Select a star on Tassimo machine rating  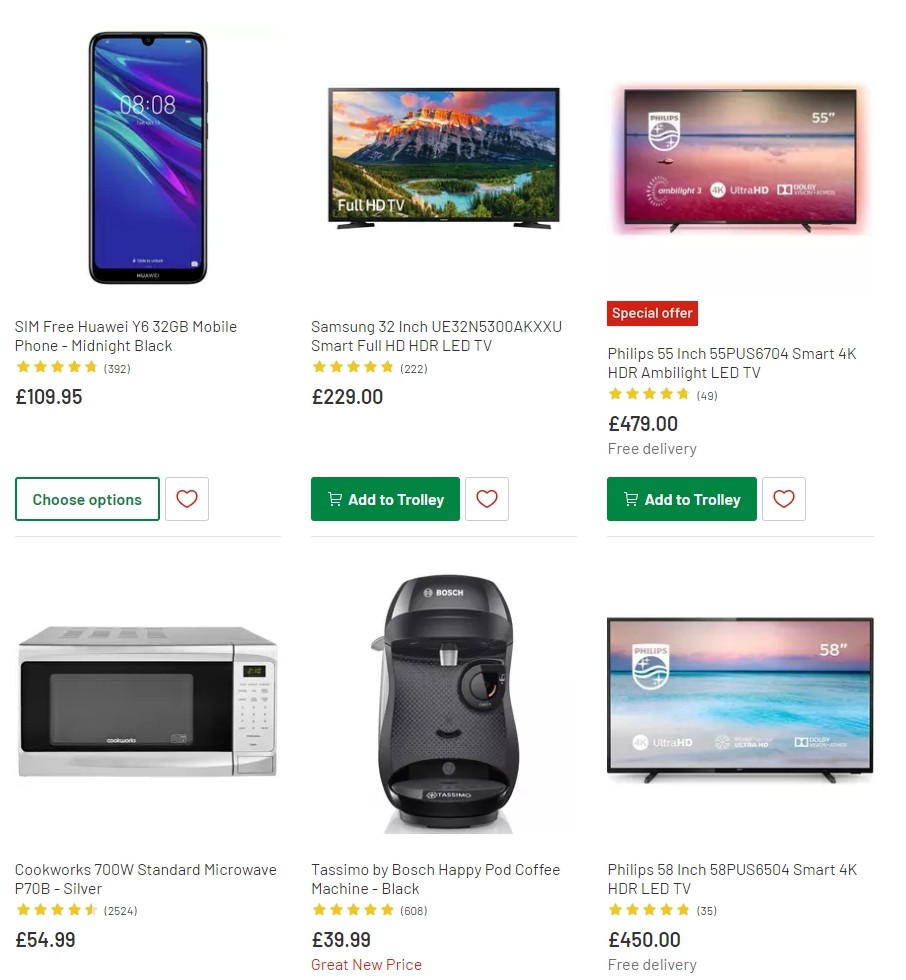click(x=353, y=910)
